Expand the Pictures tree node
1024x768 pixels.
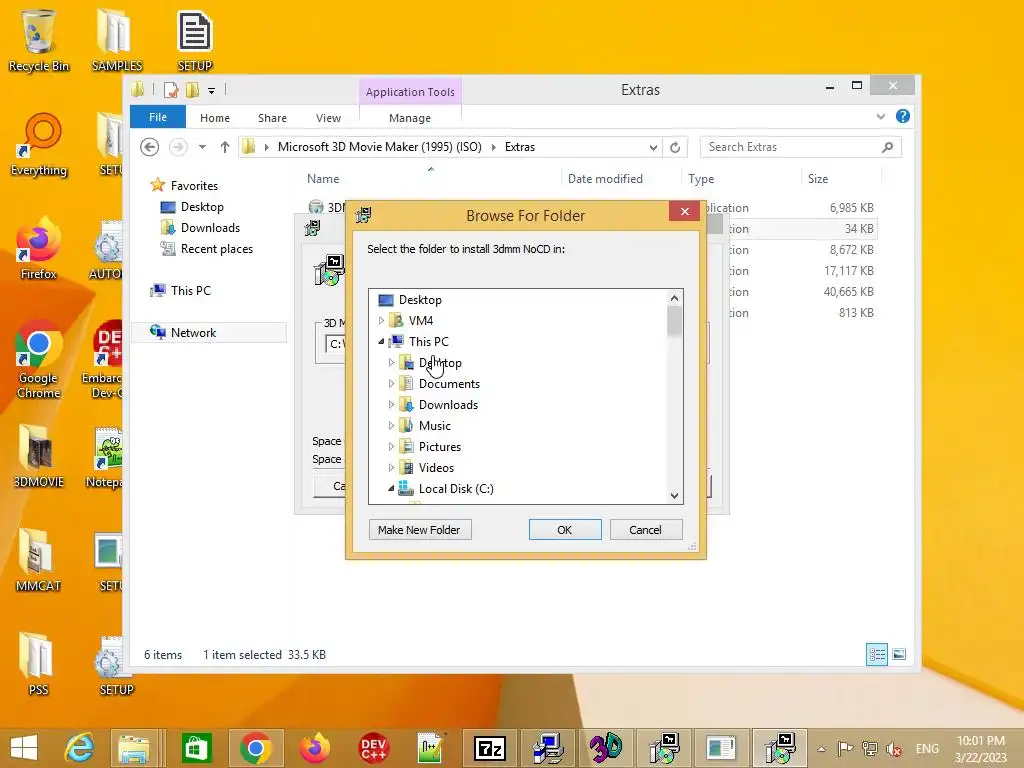click(391, 447)
